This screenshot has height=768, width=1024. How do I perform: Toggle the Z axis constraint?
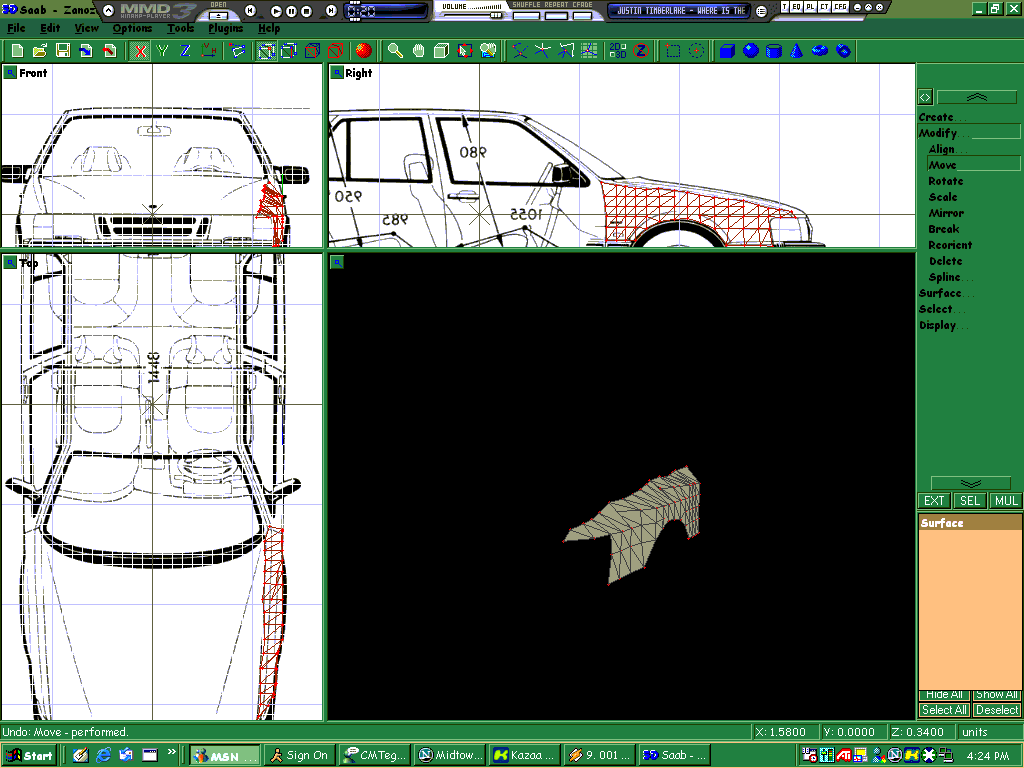[x=185, y=50]
